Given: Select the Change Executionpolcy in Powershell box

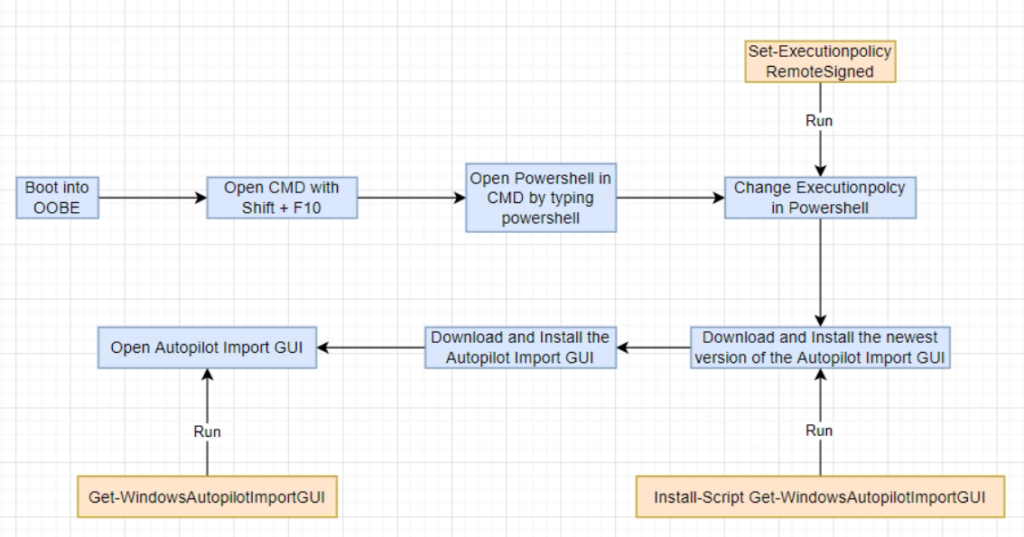Looking at the screenshot, I should (x=820, y=197).
